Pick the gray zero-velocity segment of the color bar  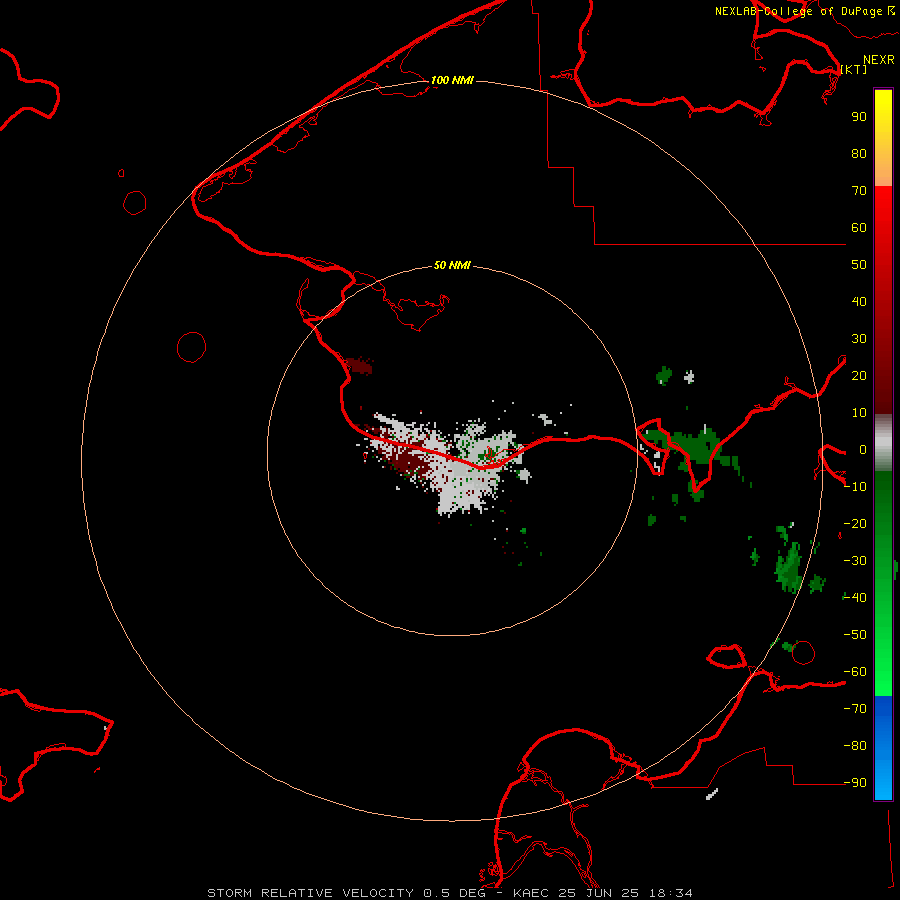click(x=883, y=443)
